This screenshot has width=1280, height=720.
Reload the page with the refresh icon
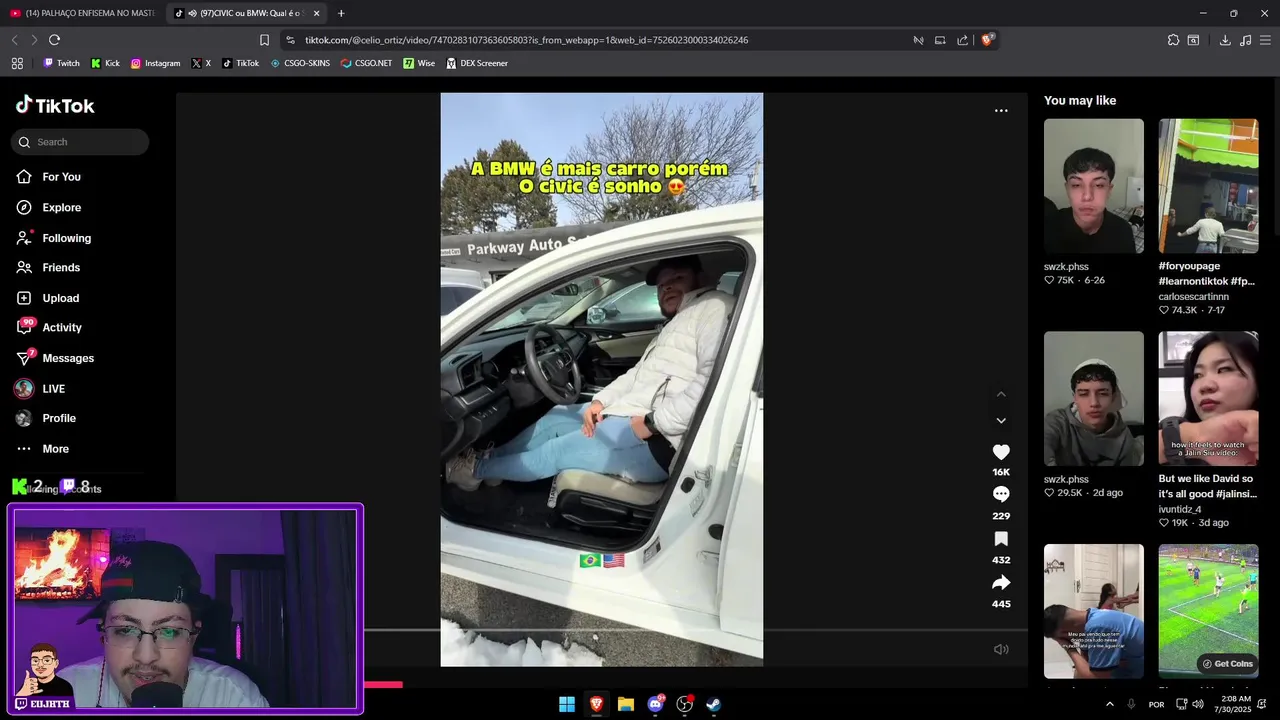pyautogui.click(x=54, y=40)
